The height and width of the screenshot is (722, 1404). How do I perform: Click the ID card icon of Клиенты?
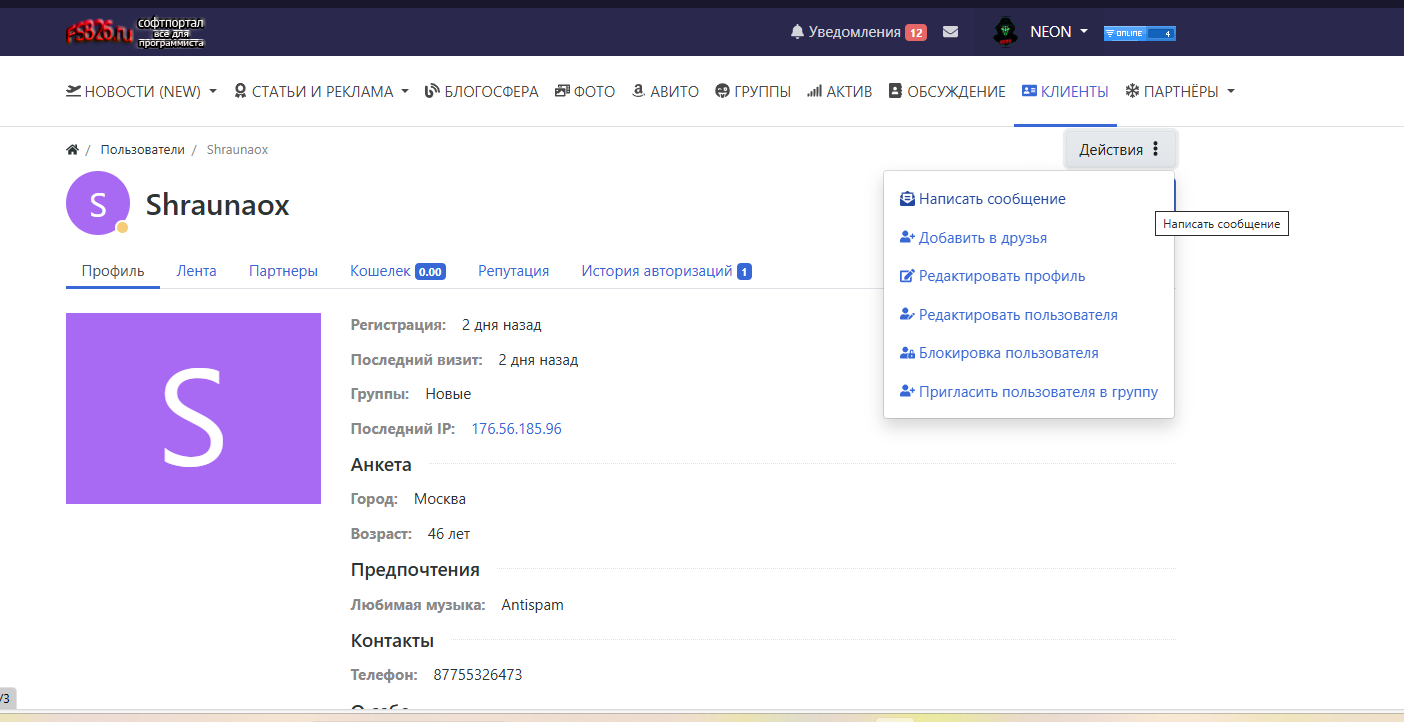(1029, 91)
